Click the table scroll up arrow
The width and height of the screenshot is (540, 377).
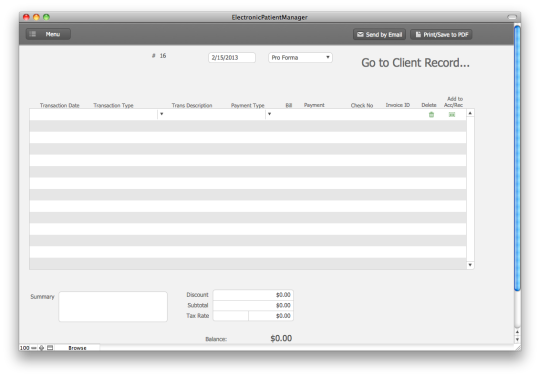[x=470, y=113]
